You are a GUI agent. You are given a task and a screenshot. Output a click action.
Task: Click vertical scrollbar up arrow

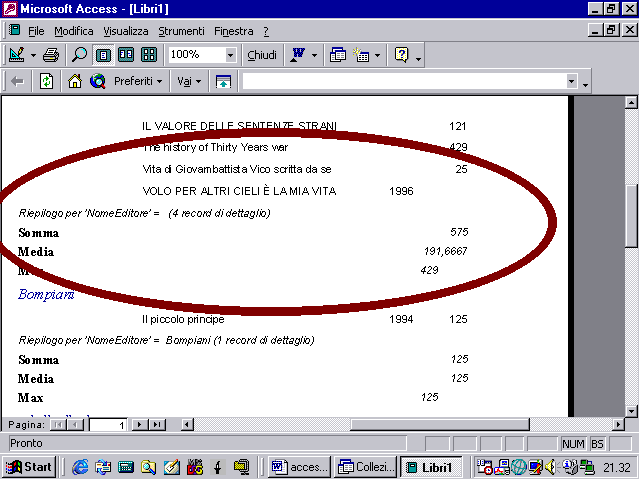tap(631, 103)
